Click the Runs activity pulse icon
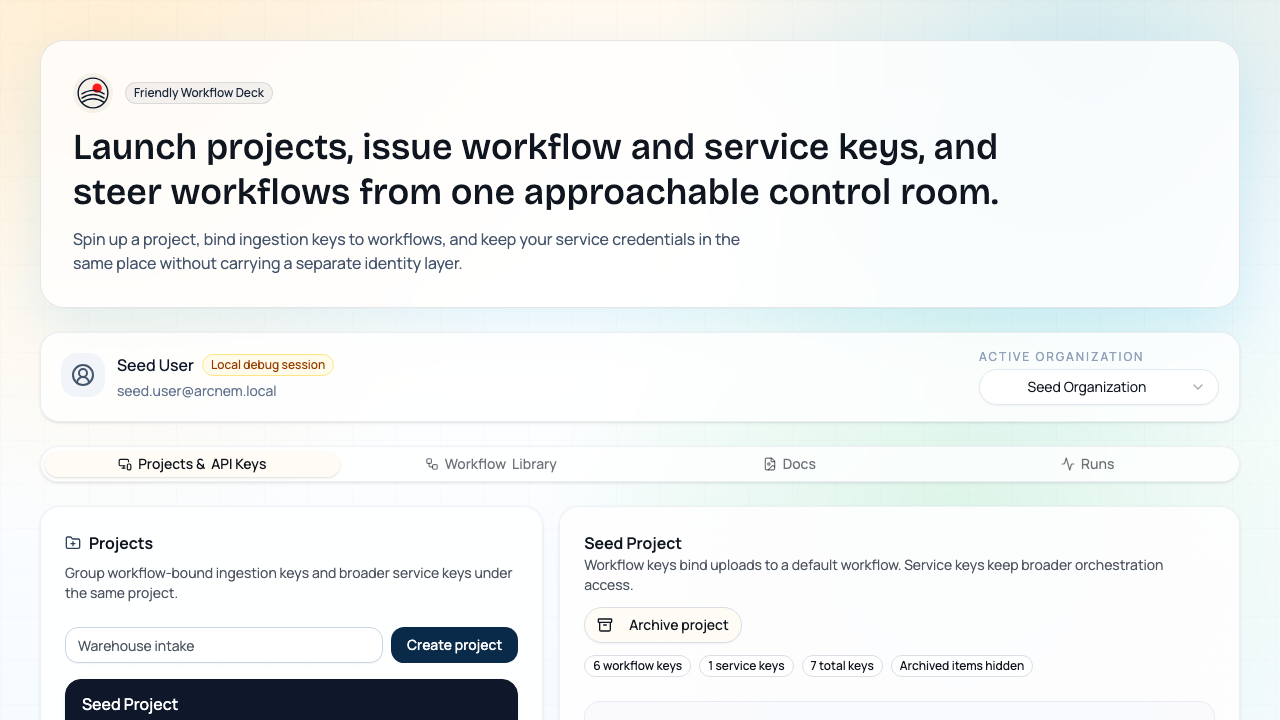1280x720 pixels. click(x=1067, y=464)
